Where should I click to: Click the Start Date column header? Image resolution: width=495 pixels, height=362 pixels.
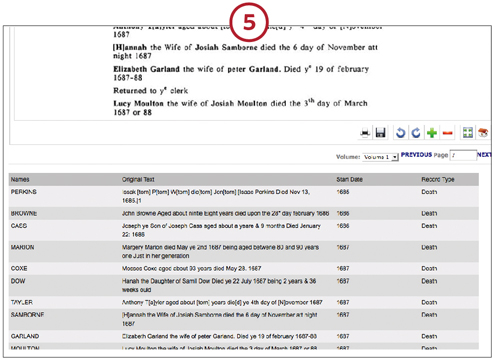pos(349,180)
